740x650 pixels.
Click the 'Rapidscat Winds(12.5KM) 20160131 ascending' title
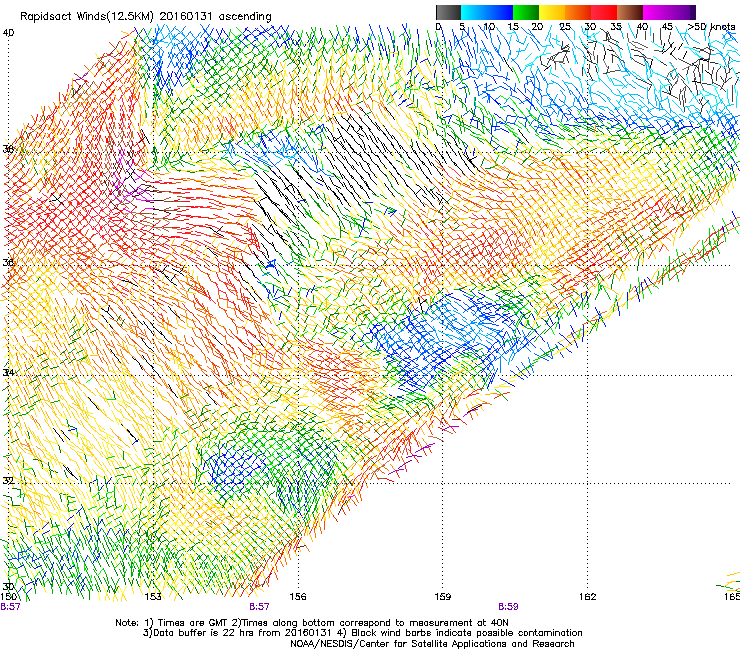point(146,17)
